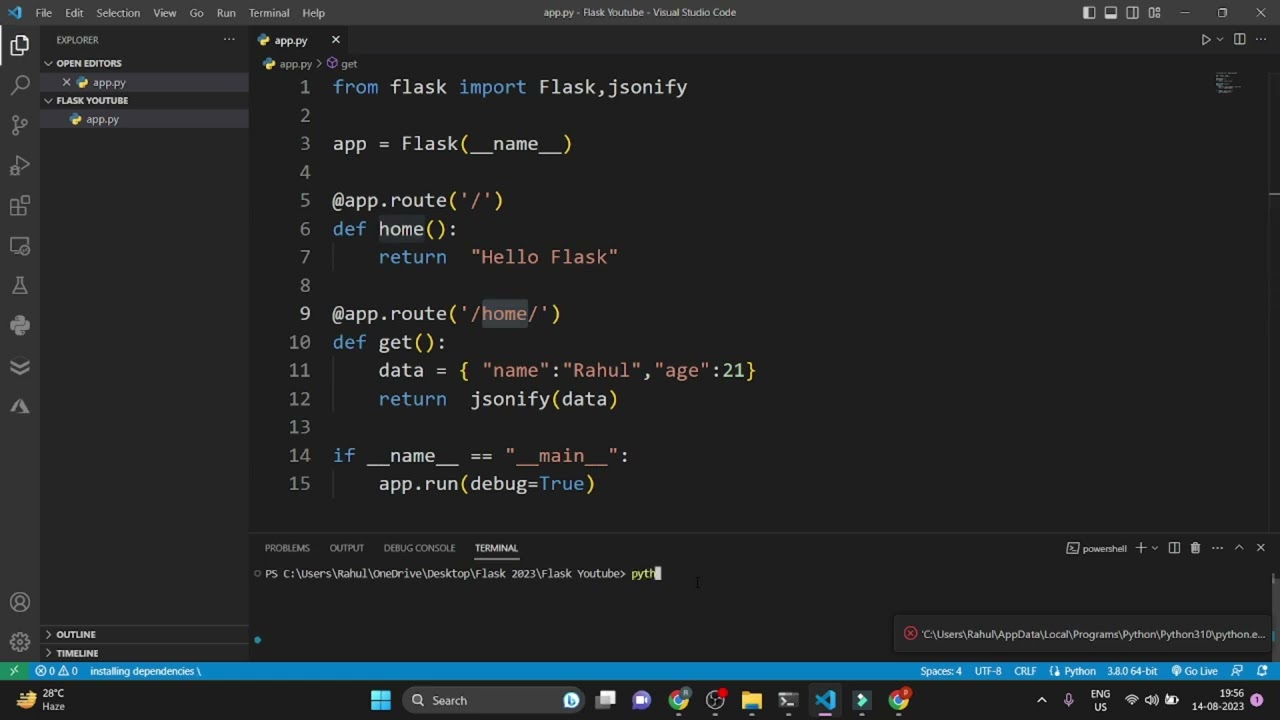
Task: Expand the Outline section
Action: [144, 634]
